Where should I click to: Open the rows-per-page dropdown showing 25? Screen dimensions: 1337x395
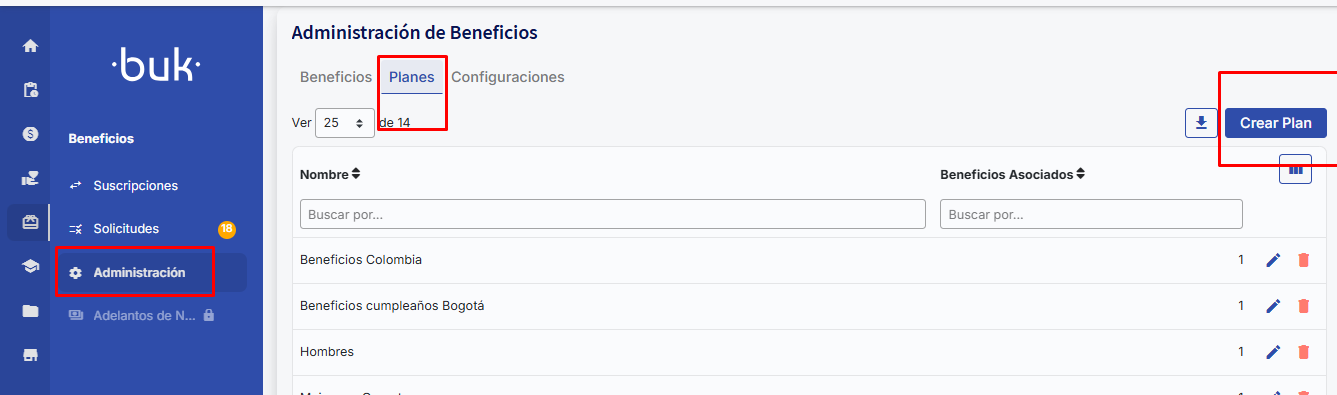click(345, 123)
